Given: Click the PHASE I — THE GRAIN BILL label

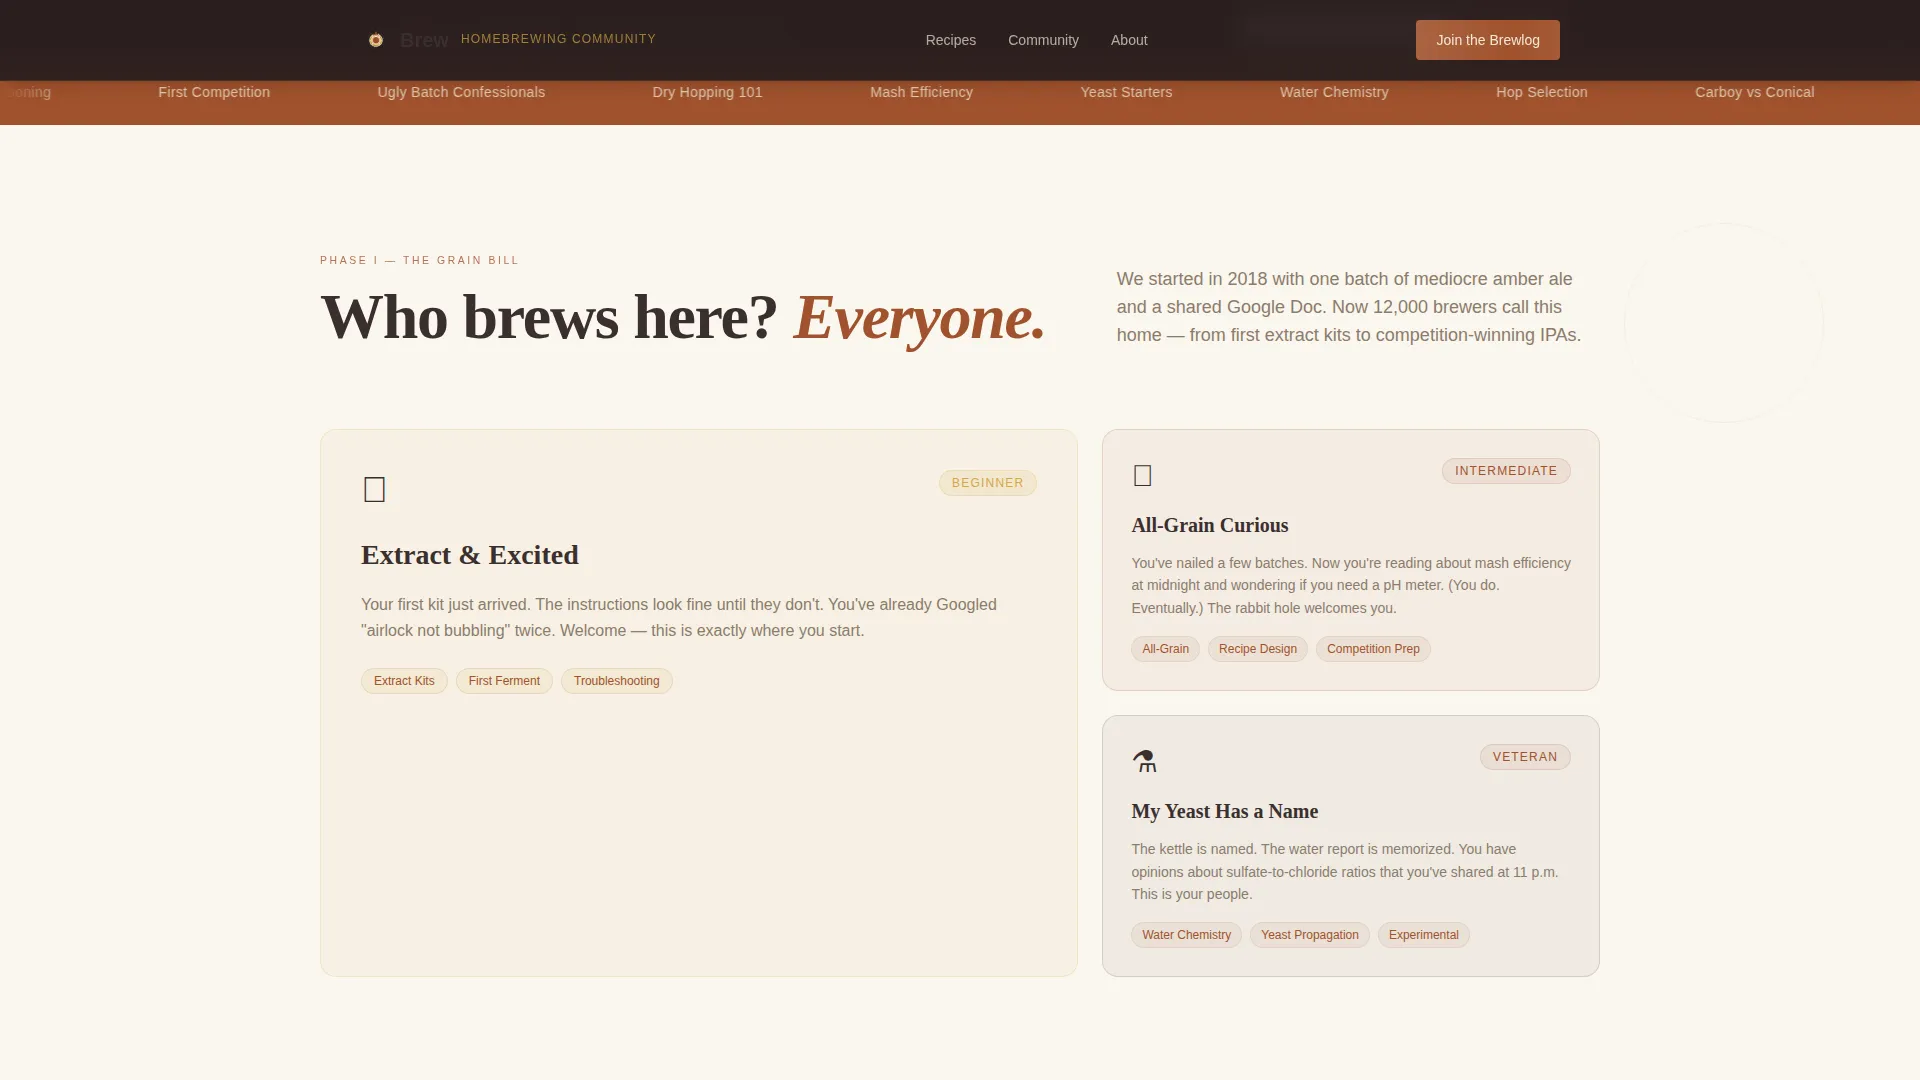Looking at the screenshot, I should [419, 260].
